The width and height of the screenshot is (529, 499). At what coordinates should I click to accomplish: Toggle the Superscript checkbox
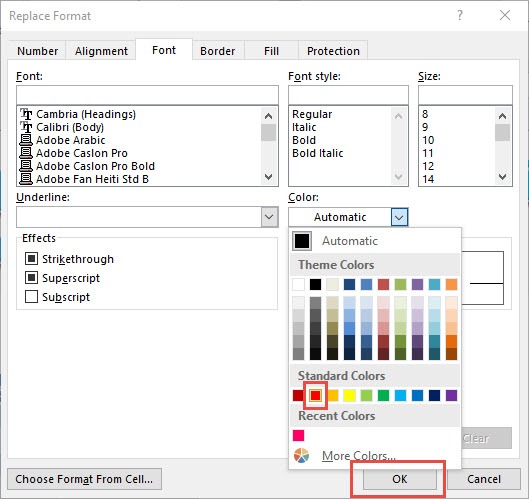point(31,278)
